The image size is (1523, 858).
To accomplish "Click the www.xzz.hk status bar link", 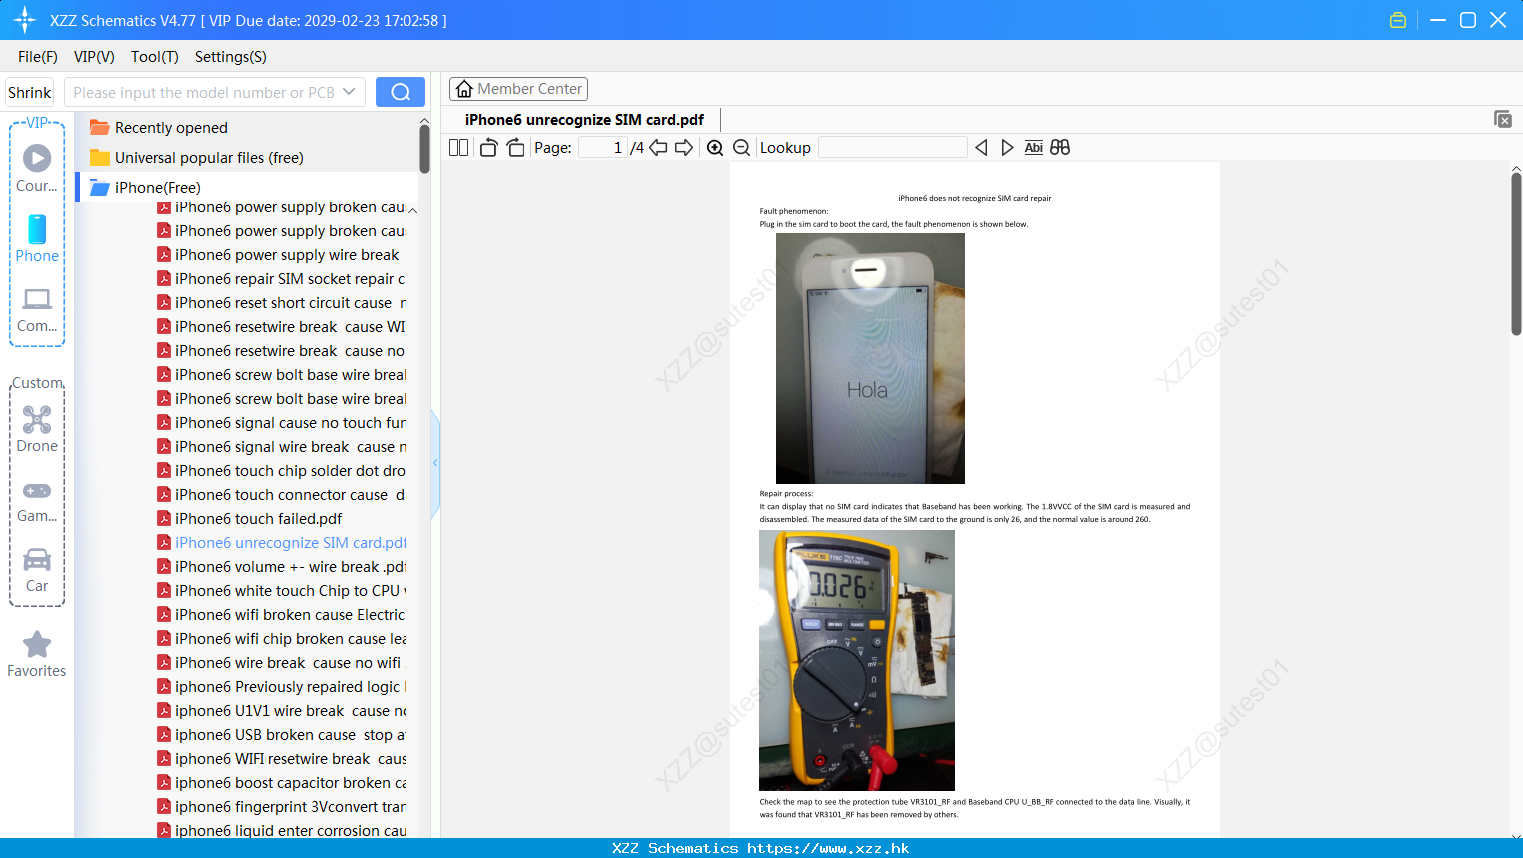I will pos(828,848).
